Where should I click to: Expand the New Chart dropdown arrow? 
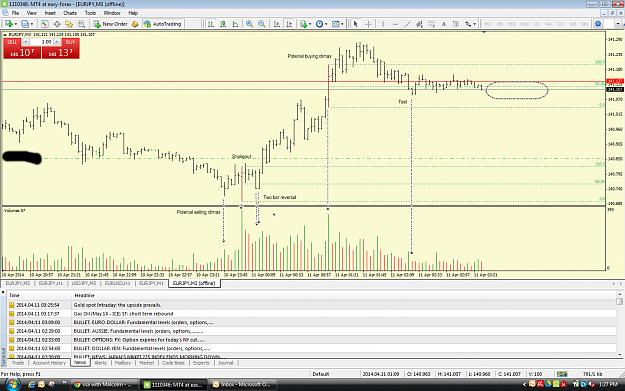click(x=16, y=24)
